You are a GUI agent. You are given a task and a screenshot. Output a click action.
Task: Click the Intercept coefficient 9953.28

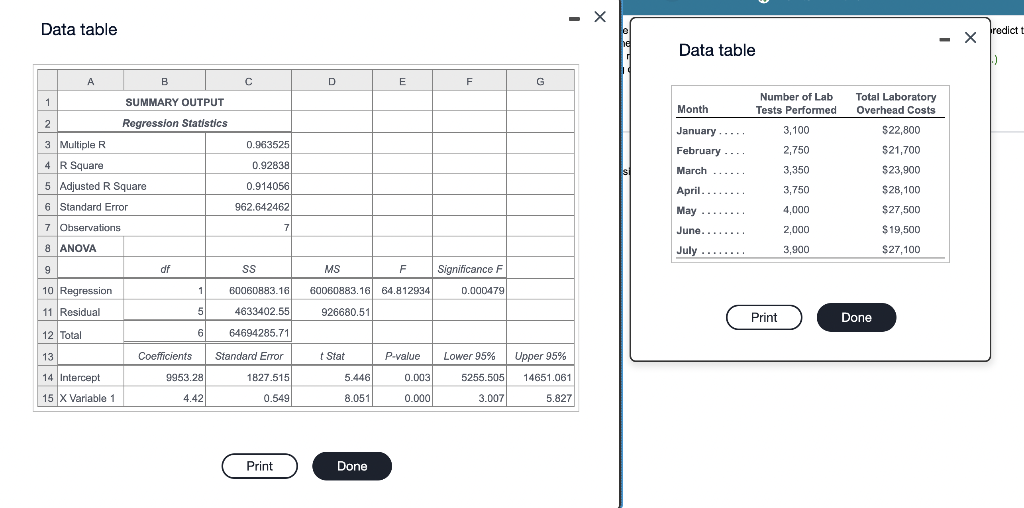click(x=185, y=377)
